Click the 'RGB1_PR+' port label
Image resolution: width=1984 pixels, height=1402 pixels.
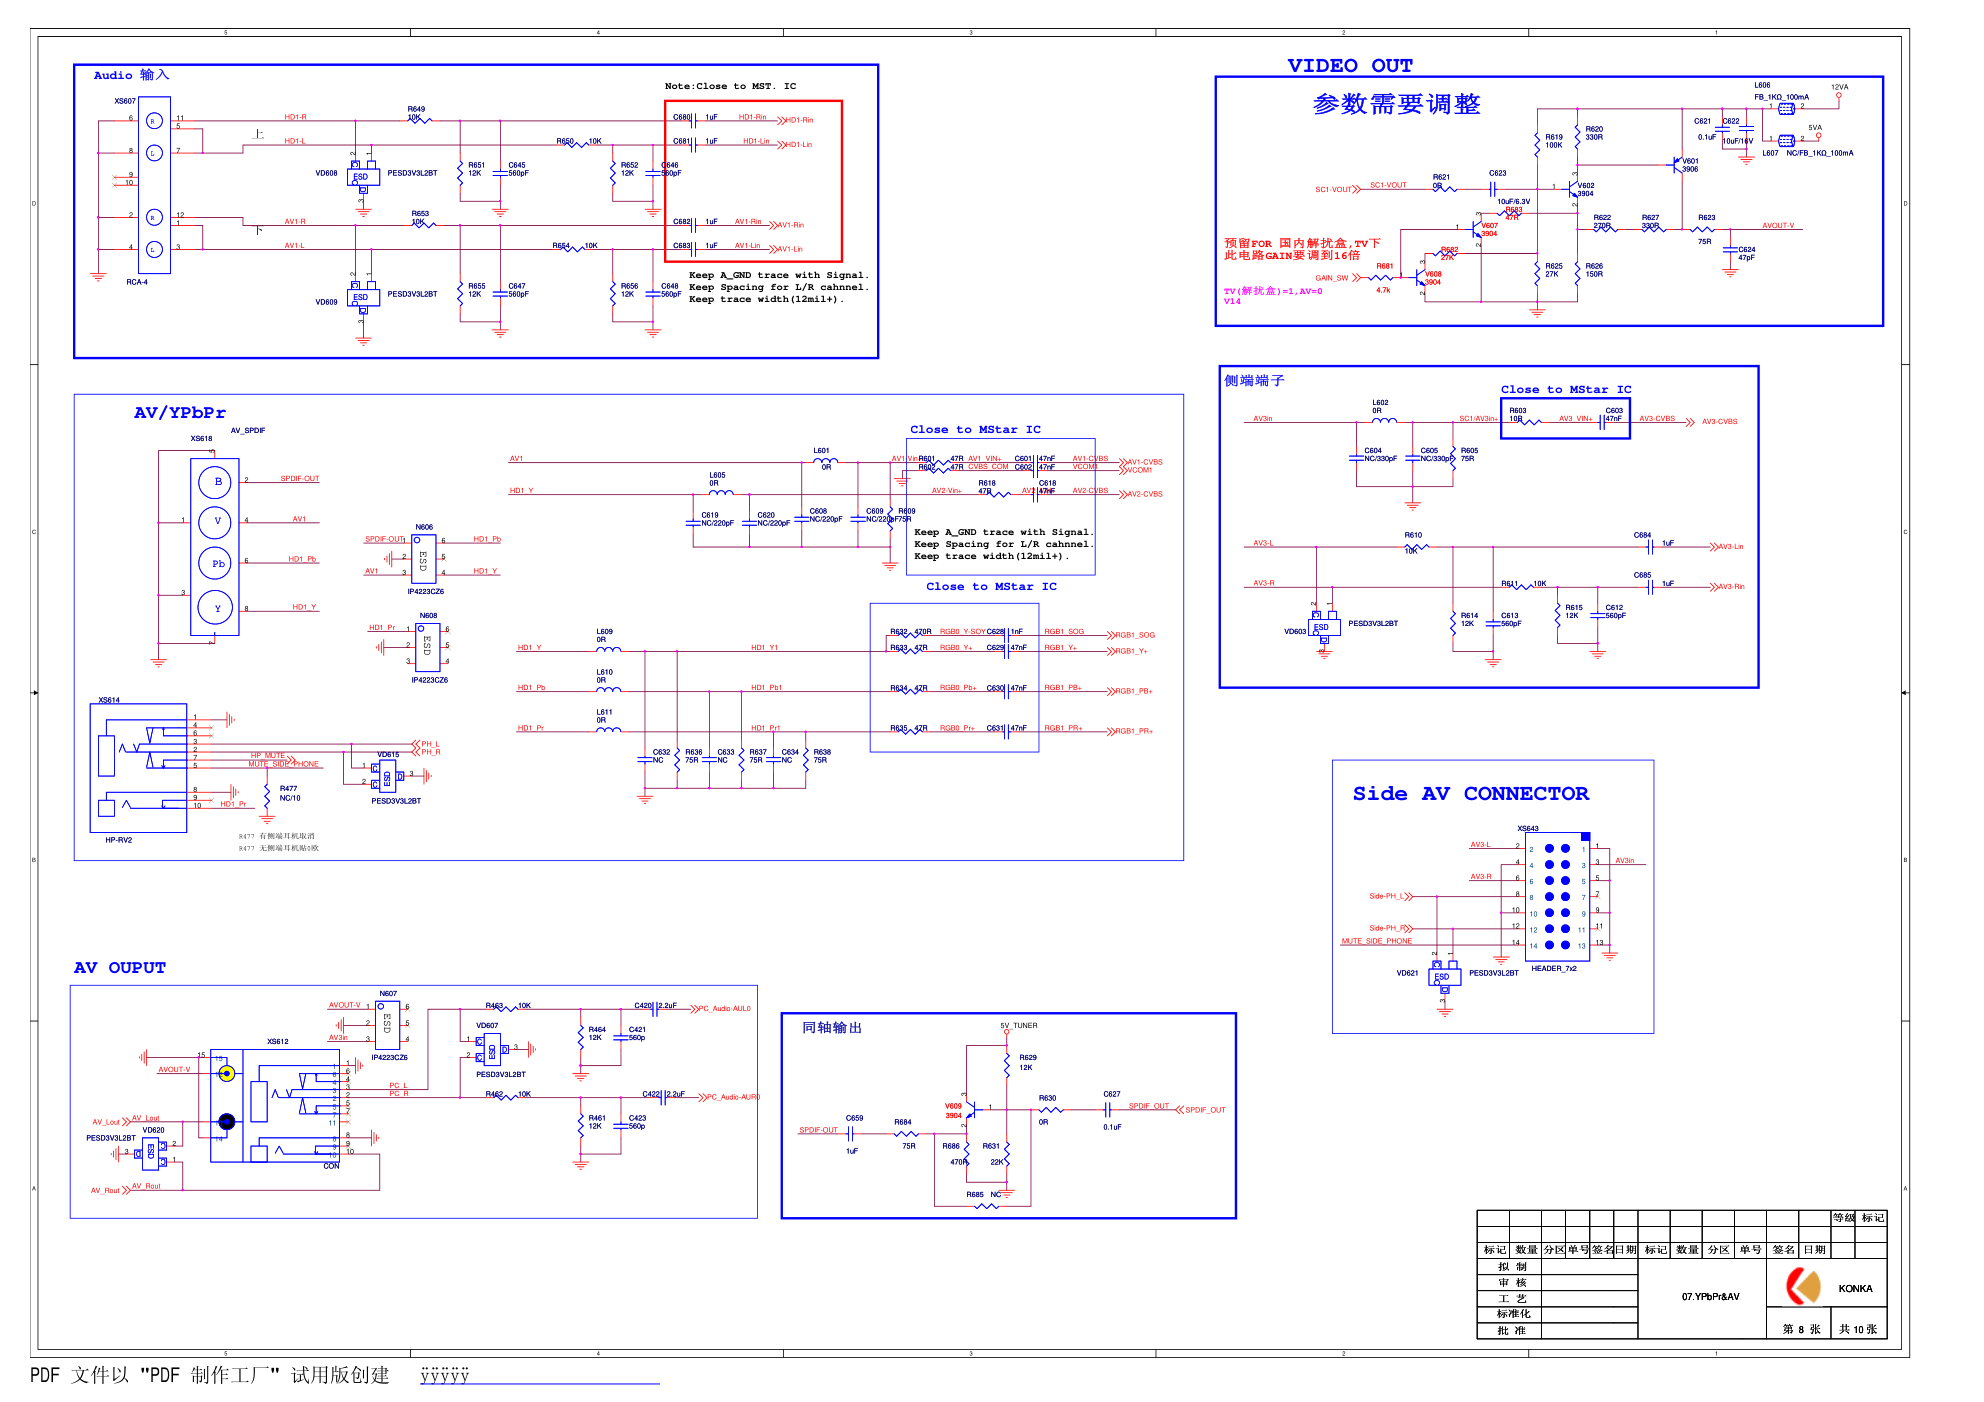coord(1134,731)
